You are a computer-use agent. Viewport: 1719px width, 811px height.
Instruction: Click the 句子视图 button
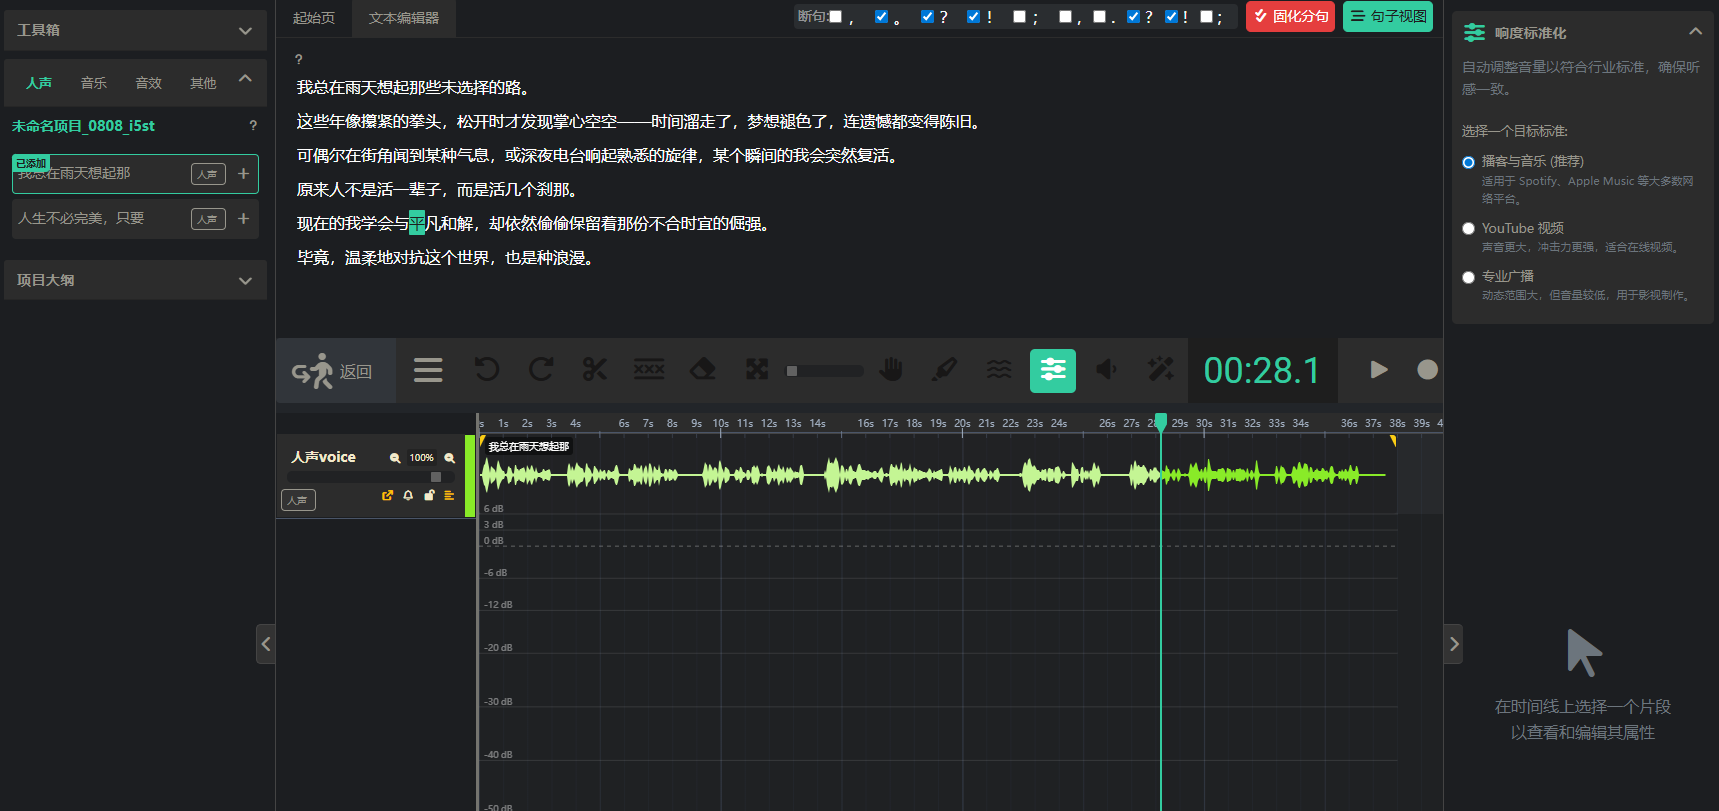pos(1387,17)
